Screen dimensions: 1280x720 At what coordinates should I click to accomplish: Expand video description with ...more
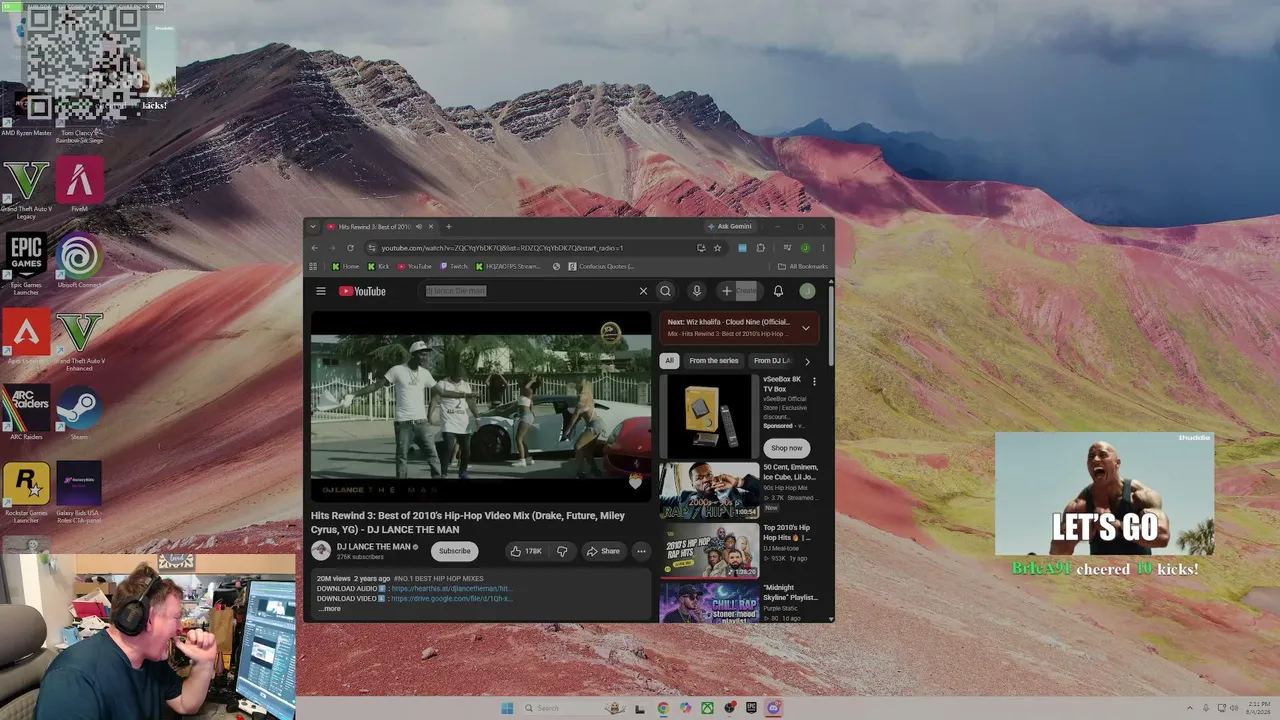point(329,609)
